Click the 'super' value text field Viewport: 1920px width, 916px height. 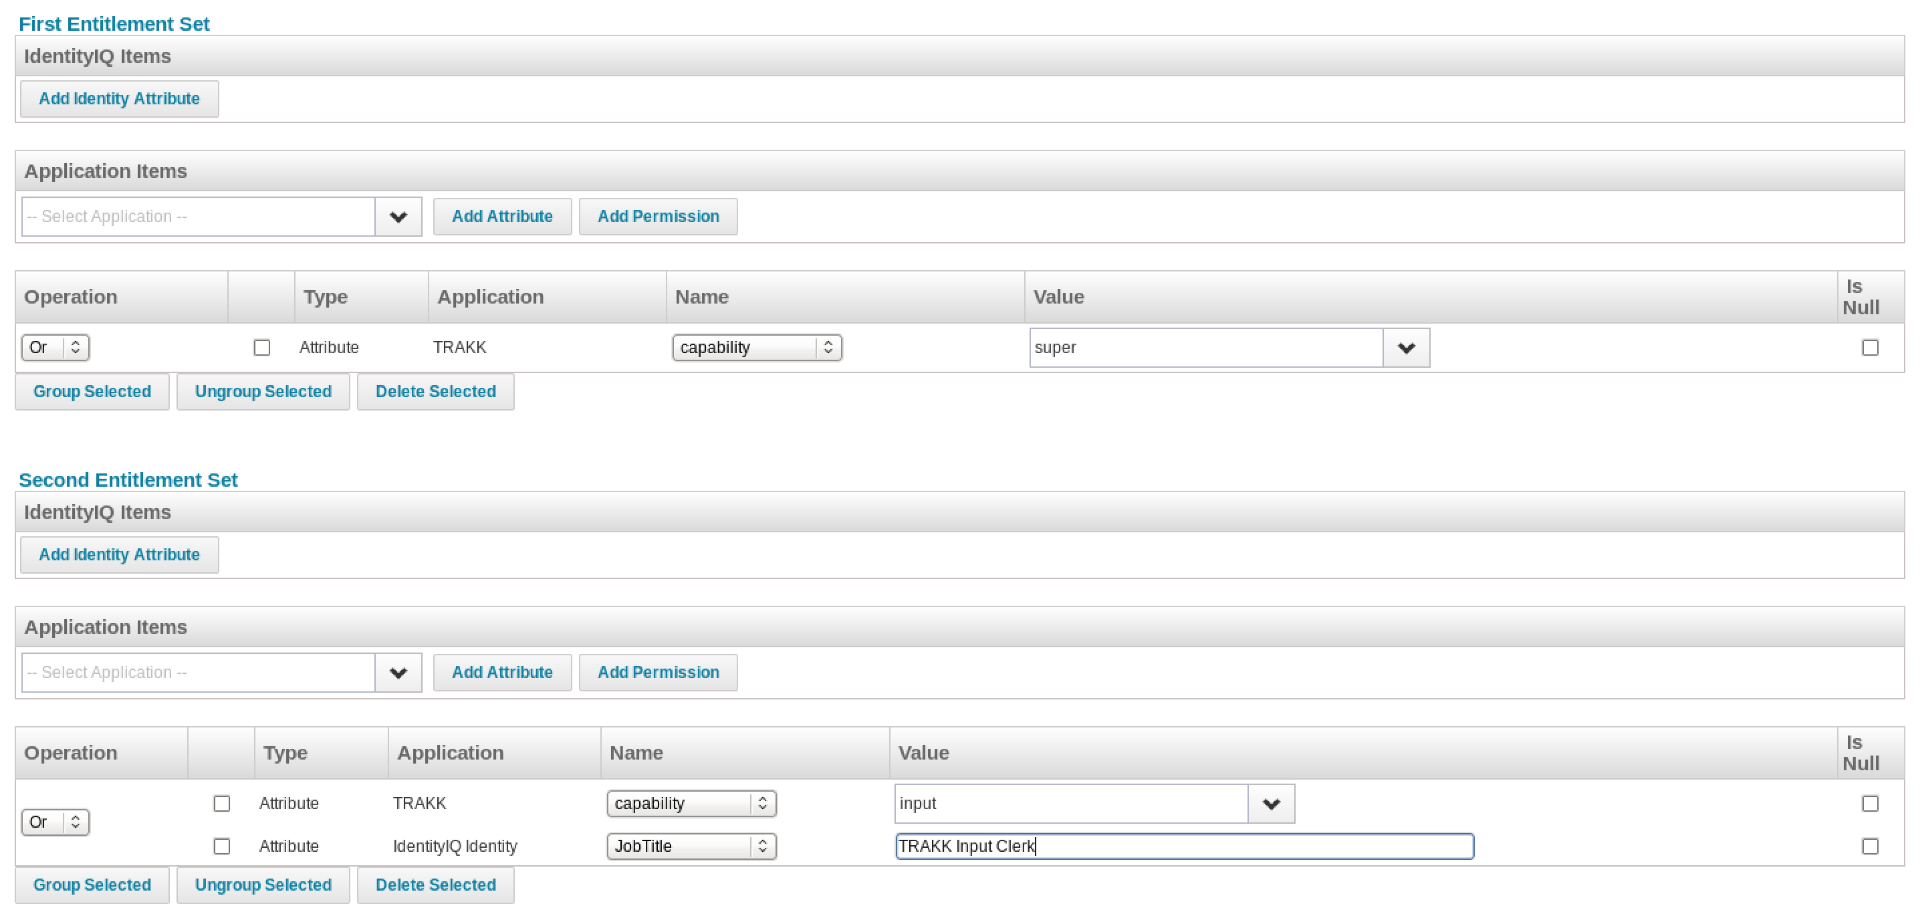[x=1207, y=348]
